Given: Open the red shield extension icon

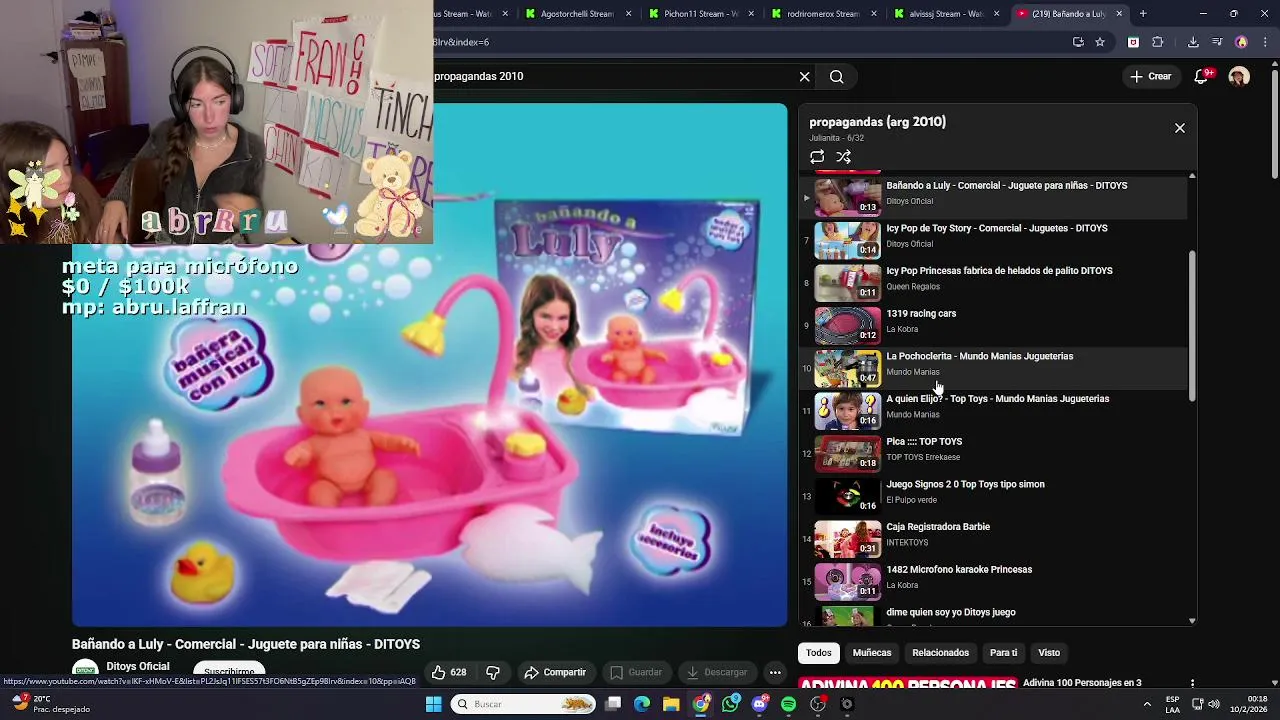Looking at the screenshot, I should [x=1133, y=42].
